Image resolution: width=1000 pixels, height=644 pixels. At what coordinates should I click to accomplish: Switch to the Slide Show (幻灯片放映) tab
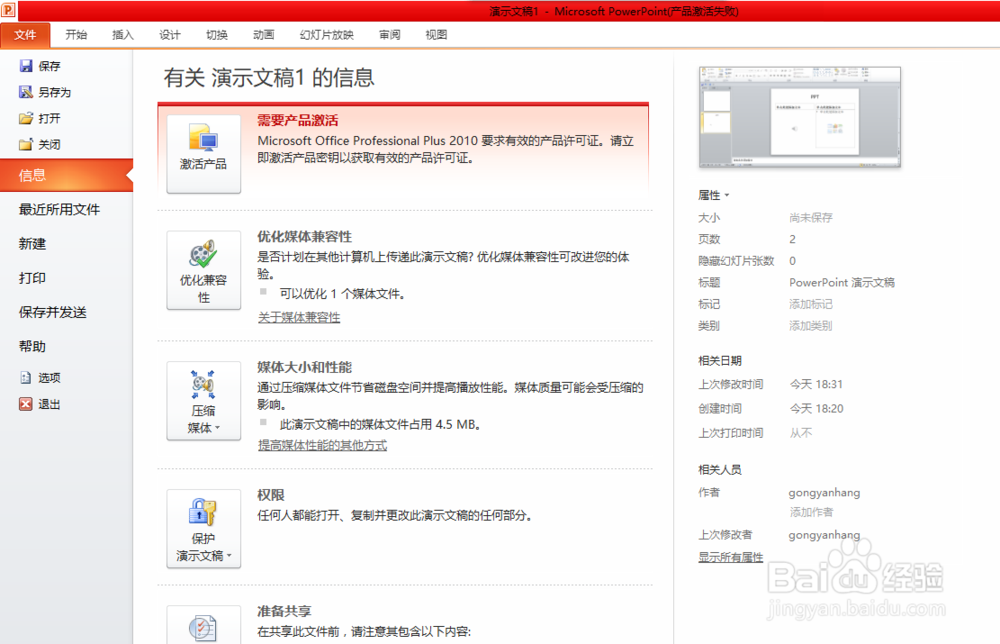pyautogui.click(x=327, y=34)
